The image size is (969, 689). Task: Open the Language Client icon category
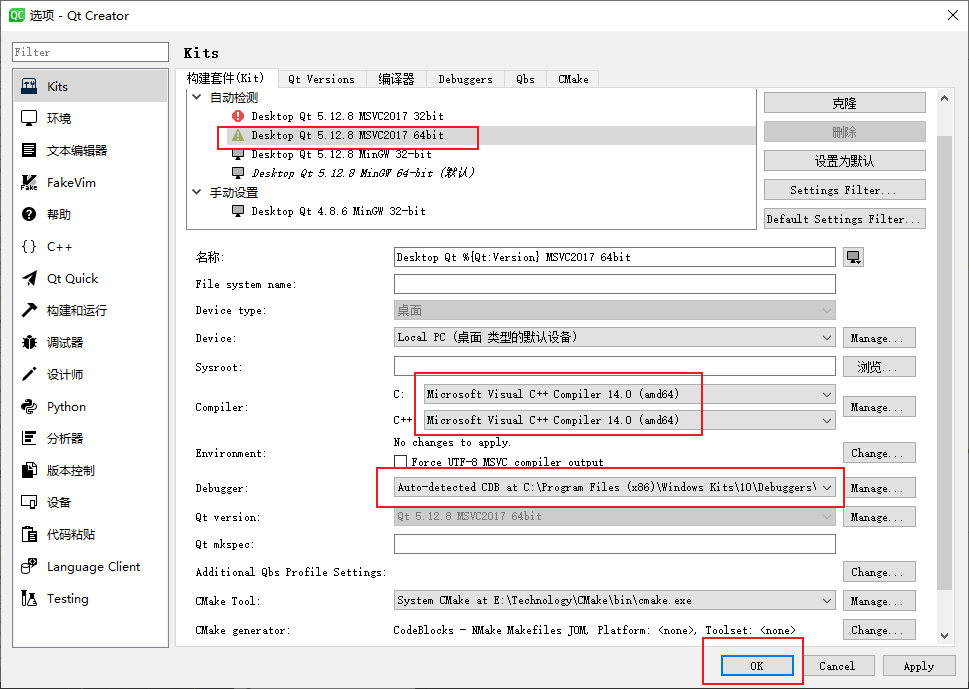click(28, 567)
